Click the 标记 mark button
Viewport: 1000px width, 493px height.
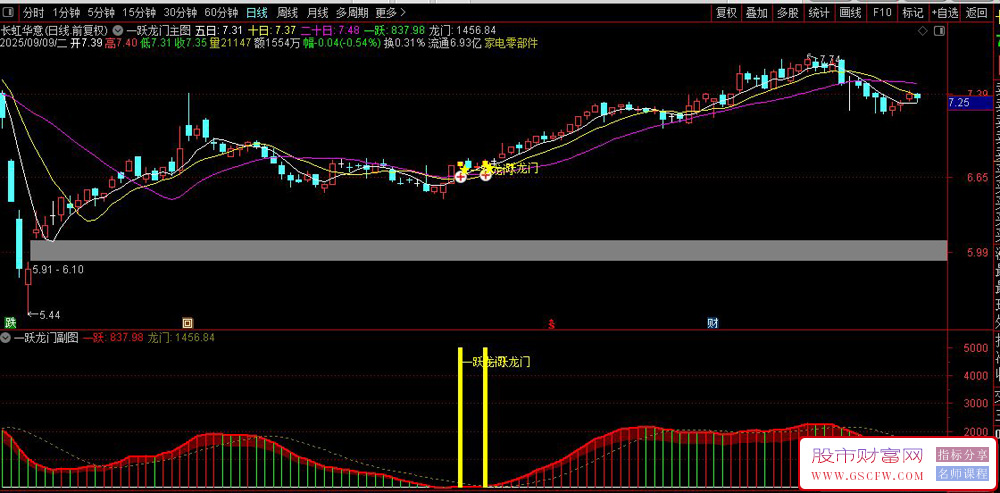coord(913,12)
